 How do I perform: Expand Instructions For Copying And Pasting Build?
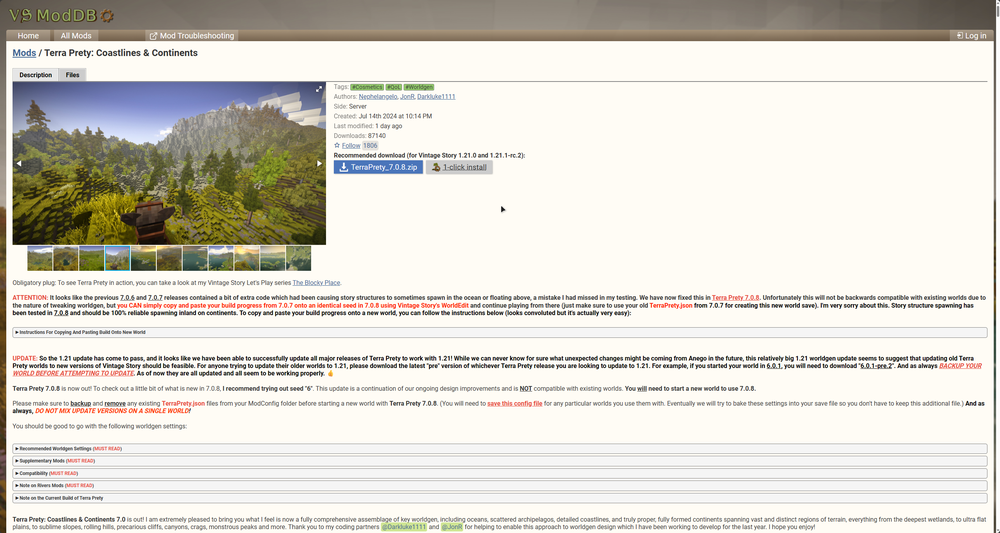coord(500,332)
